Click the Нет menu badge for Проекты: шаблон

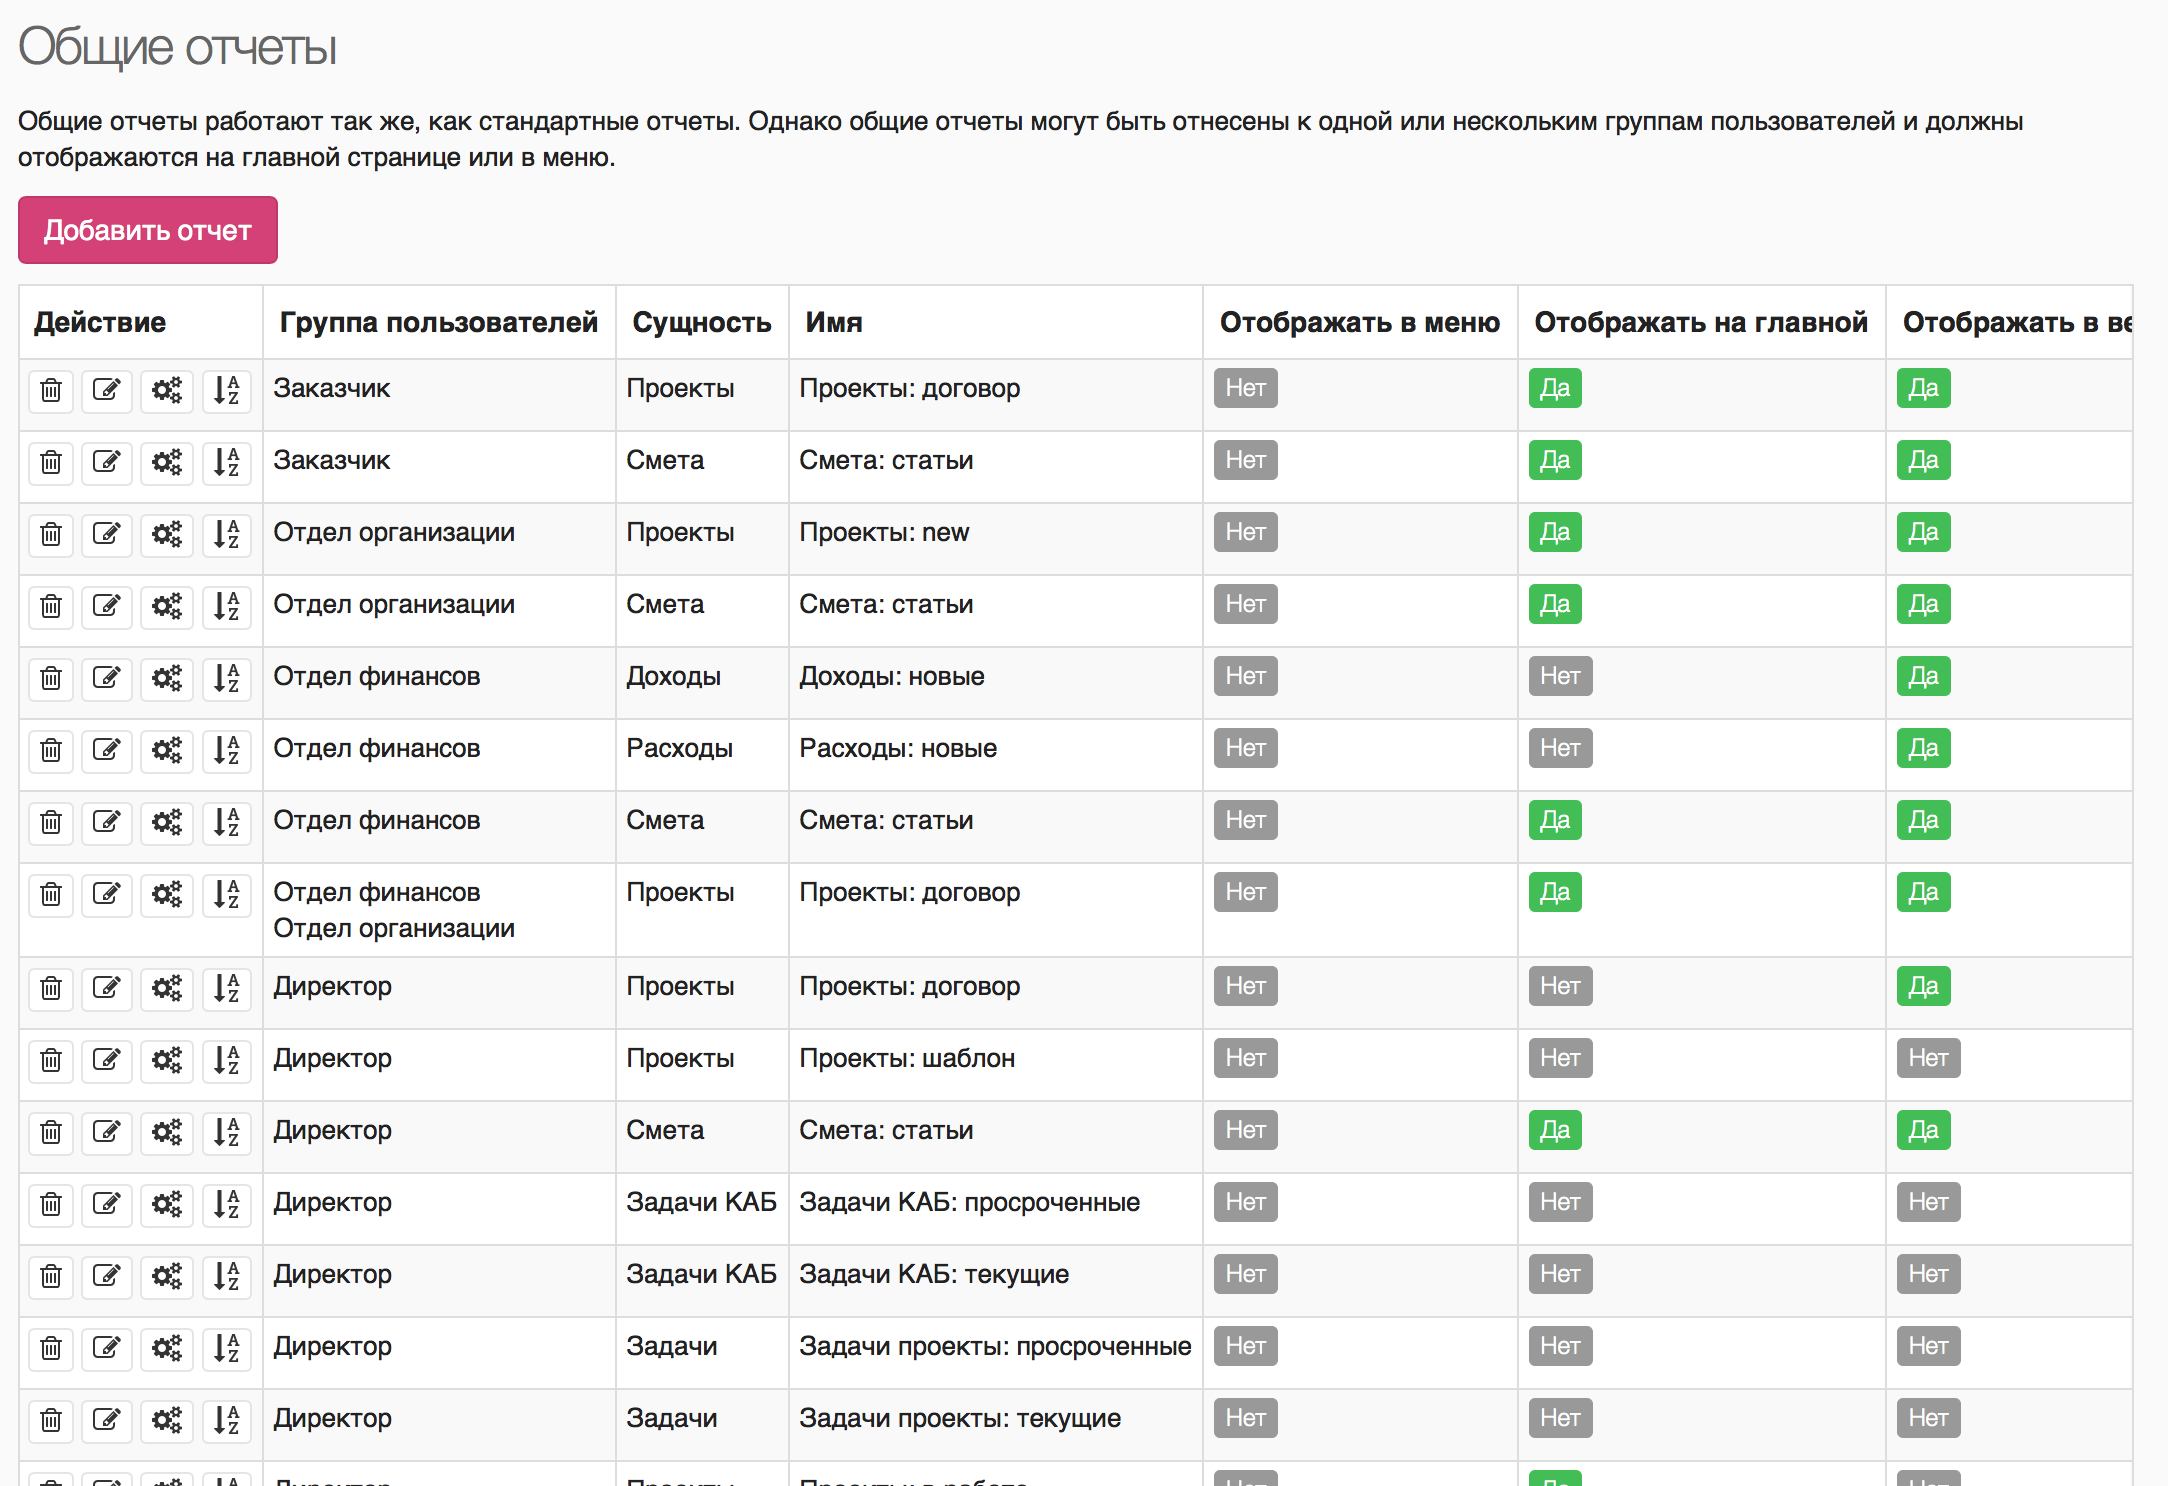coord(1246,1058)
